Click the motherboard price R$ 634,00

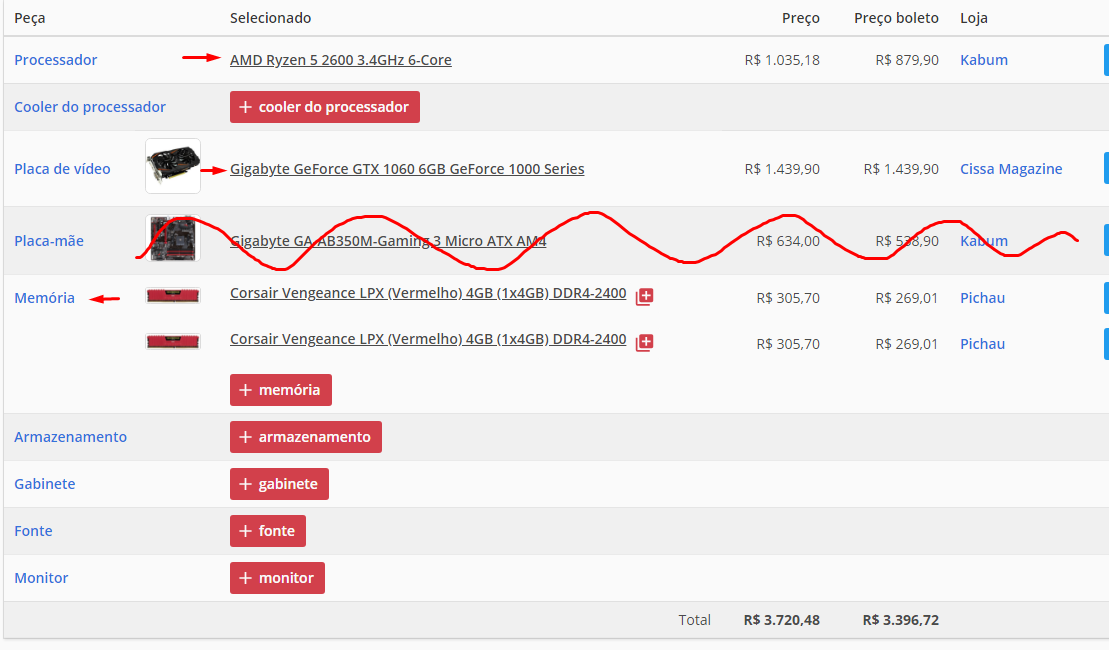[x=788, y=241]
